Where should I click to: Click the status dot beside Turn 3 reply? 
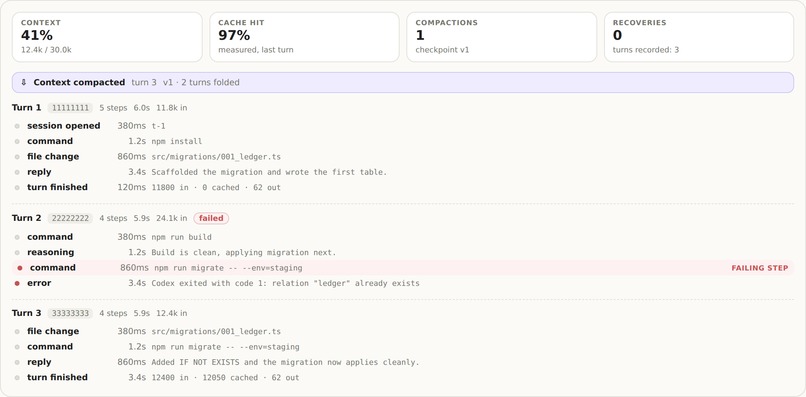tap(17, 362)
